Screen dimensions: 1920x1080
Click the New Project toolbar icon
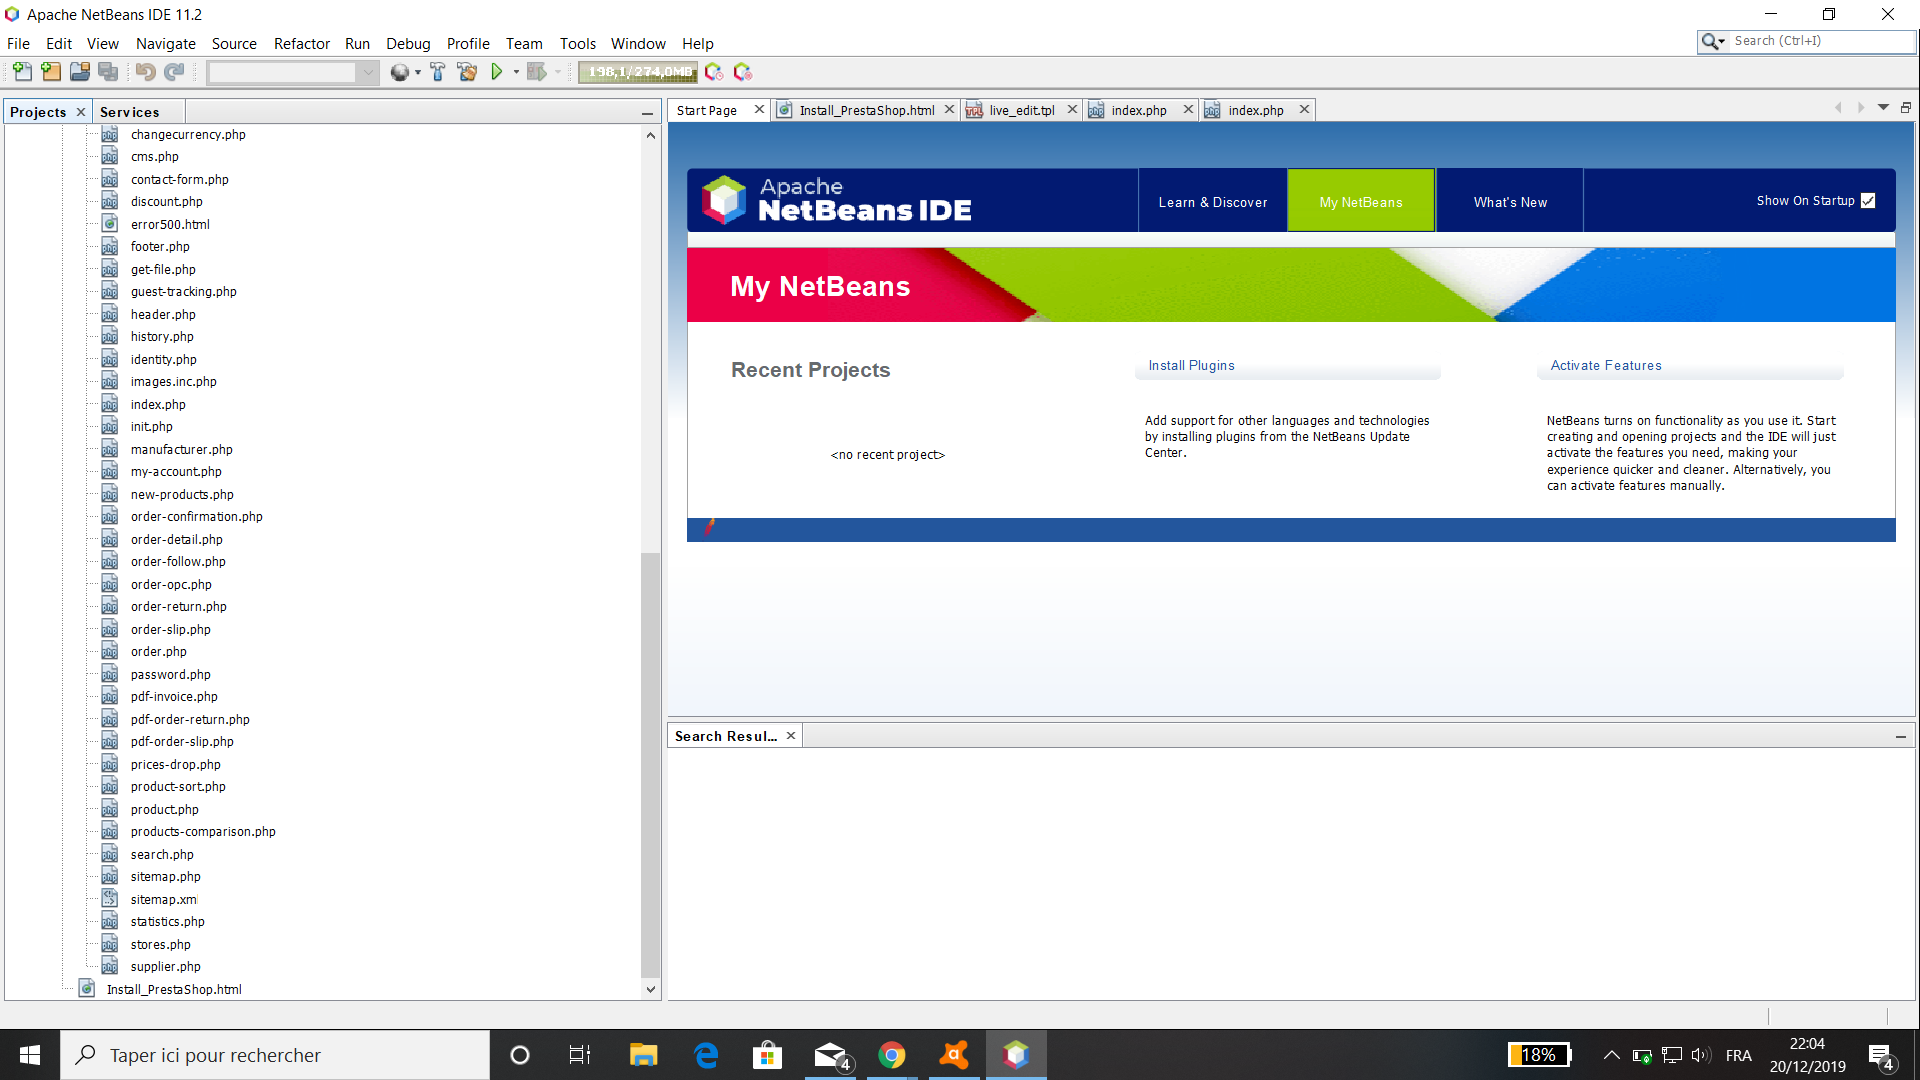click(x=51, y=72)
